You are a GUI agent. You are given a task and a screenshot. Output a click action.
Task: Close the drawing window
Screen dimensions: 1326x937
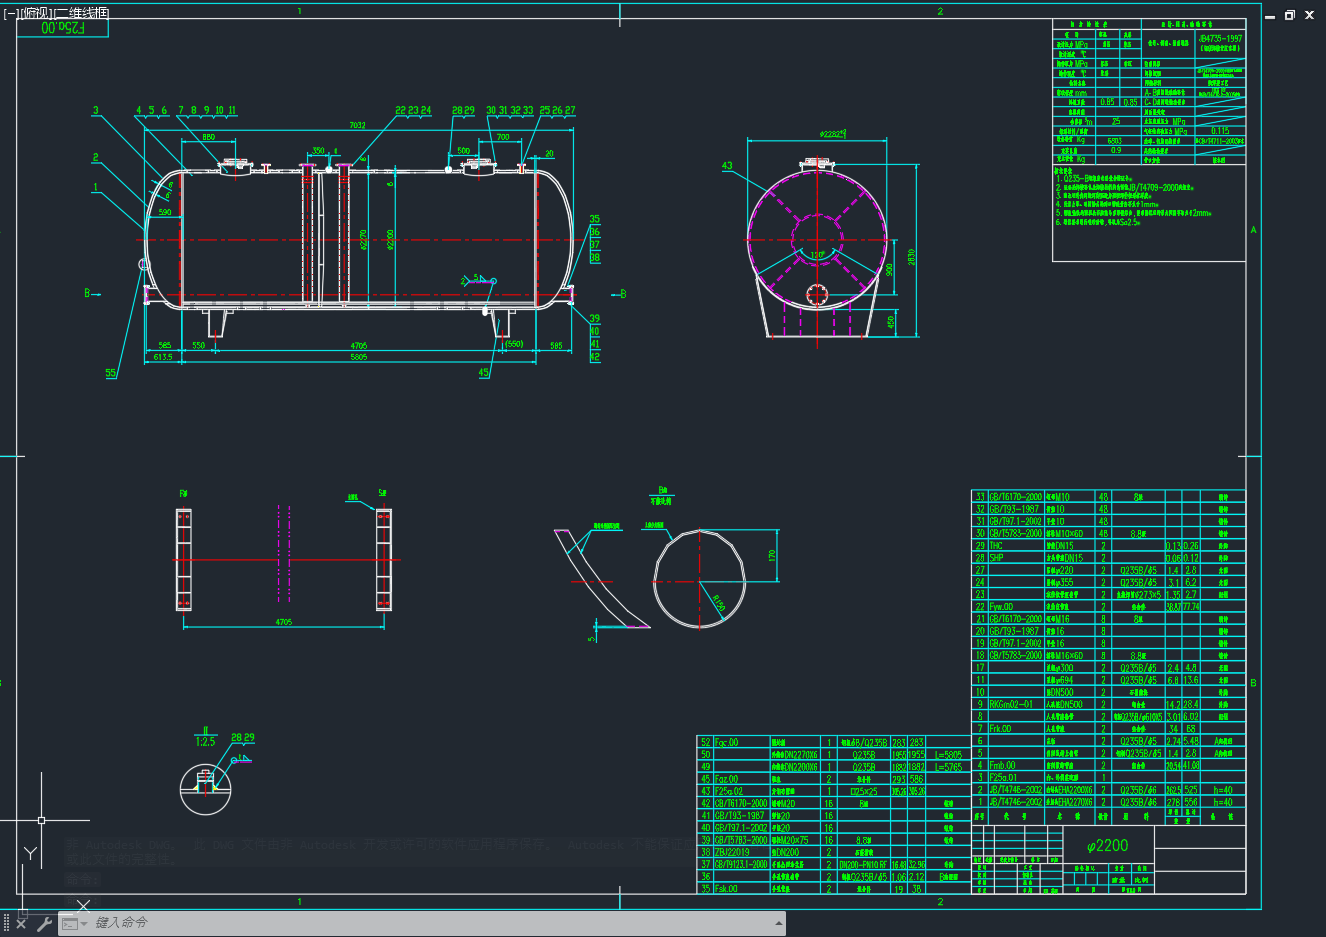(x=1310, y=15)
